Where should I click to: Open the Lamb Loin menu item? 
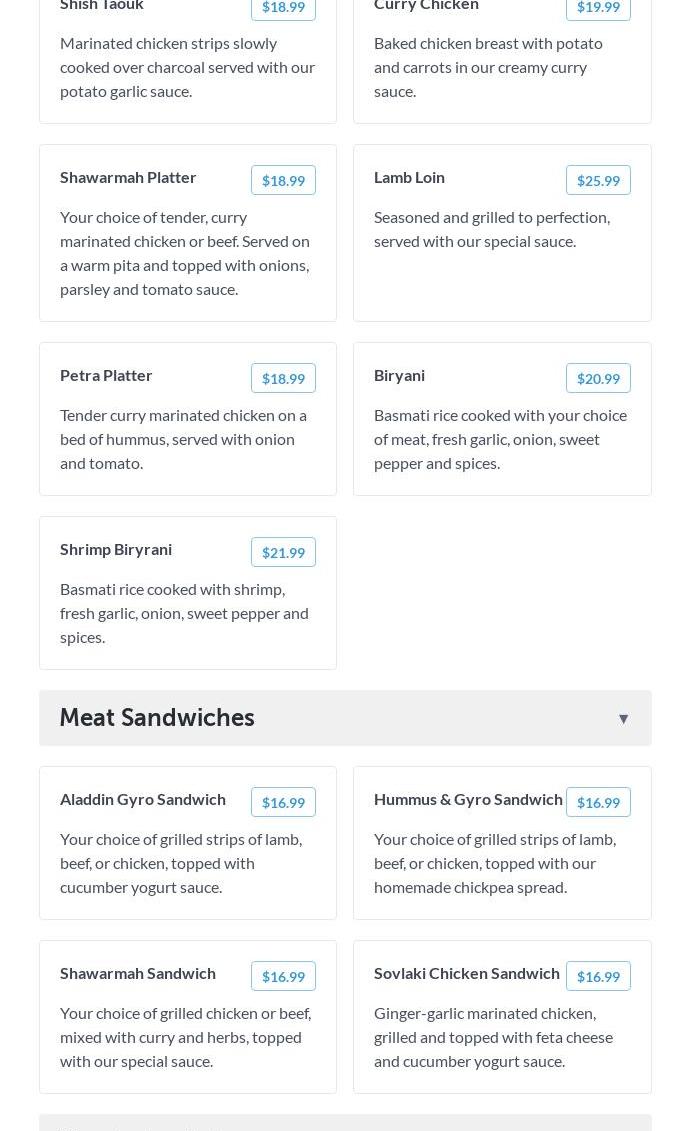409,177
